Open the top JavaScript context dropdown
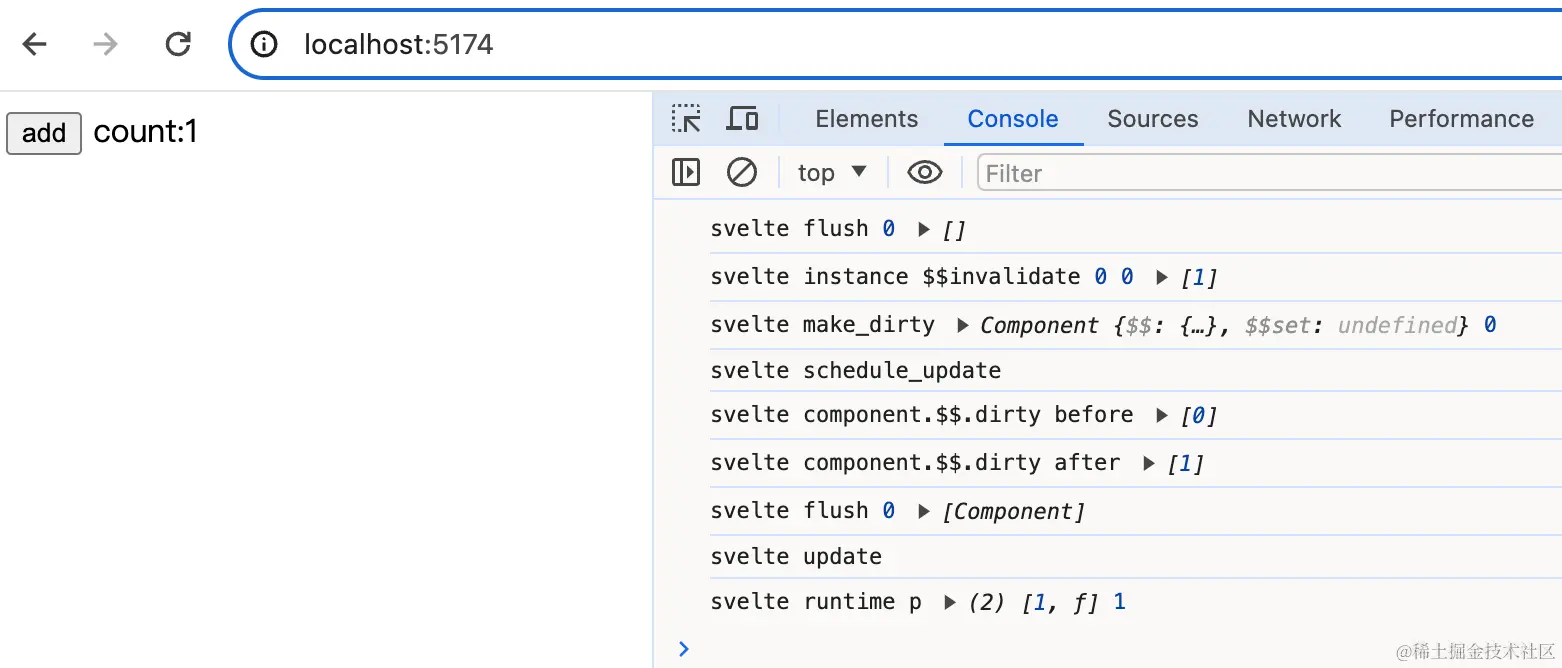Image resolution: width=1562 pixels, height=668 pixels. tap(832, 173)
